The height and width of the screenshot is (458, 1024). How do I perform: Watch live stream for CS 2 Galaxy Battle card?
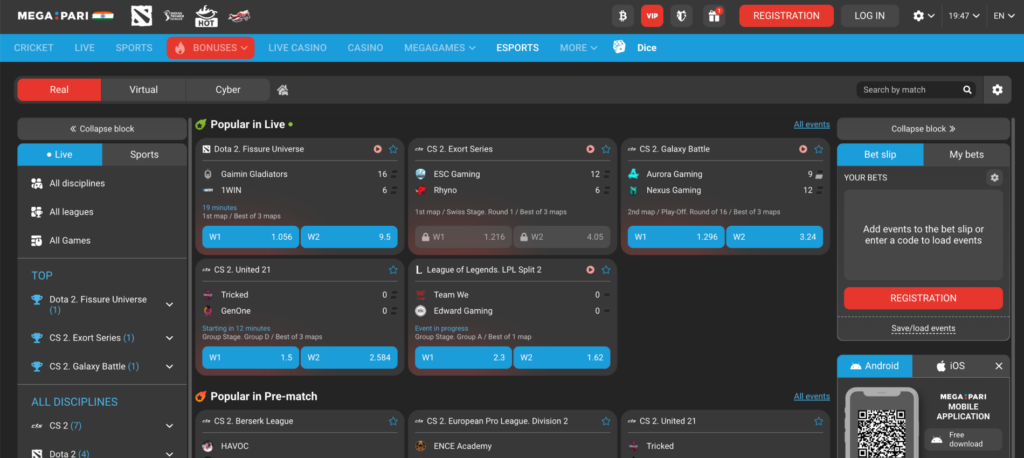point(803,149)
